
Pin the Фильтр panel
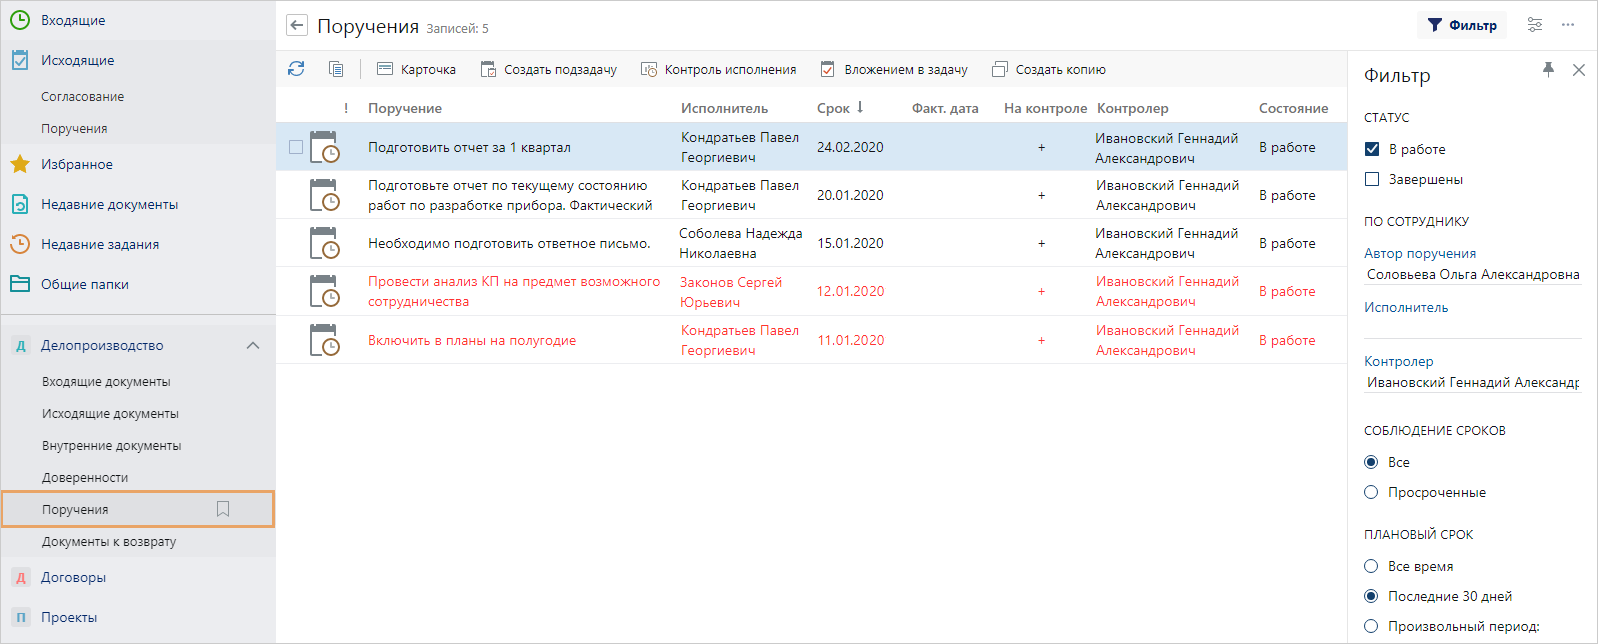(1548, 69)
